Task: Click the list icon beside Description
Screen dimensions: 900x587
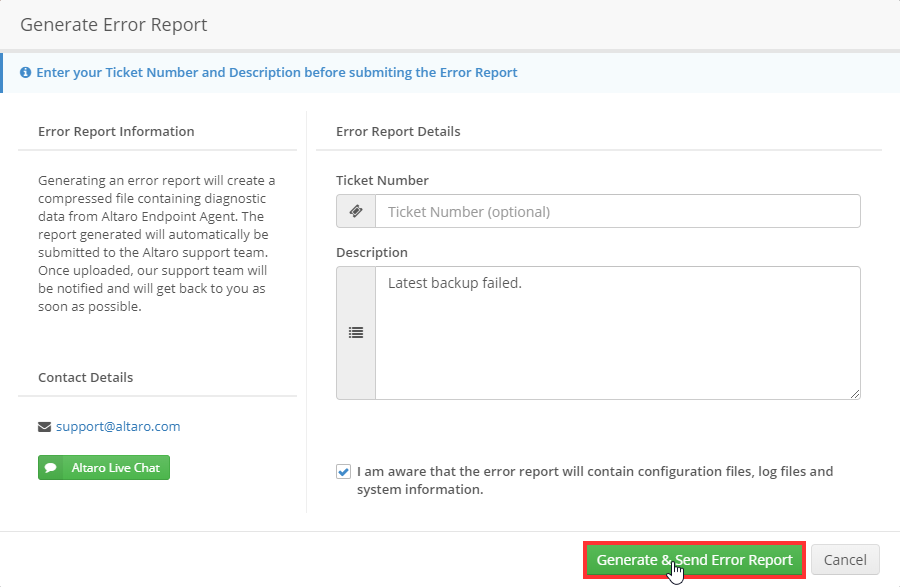Action: (356, 333)
